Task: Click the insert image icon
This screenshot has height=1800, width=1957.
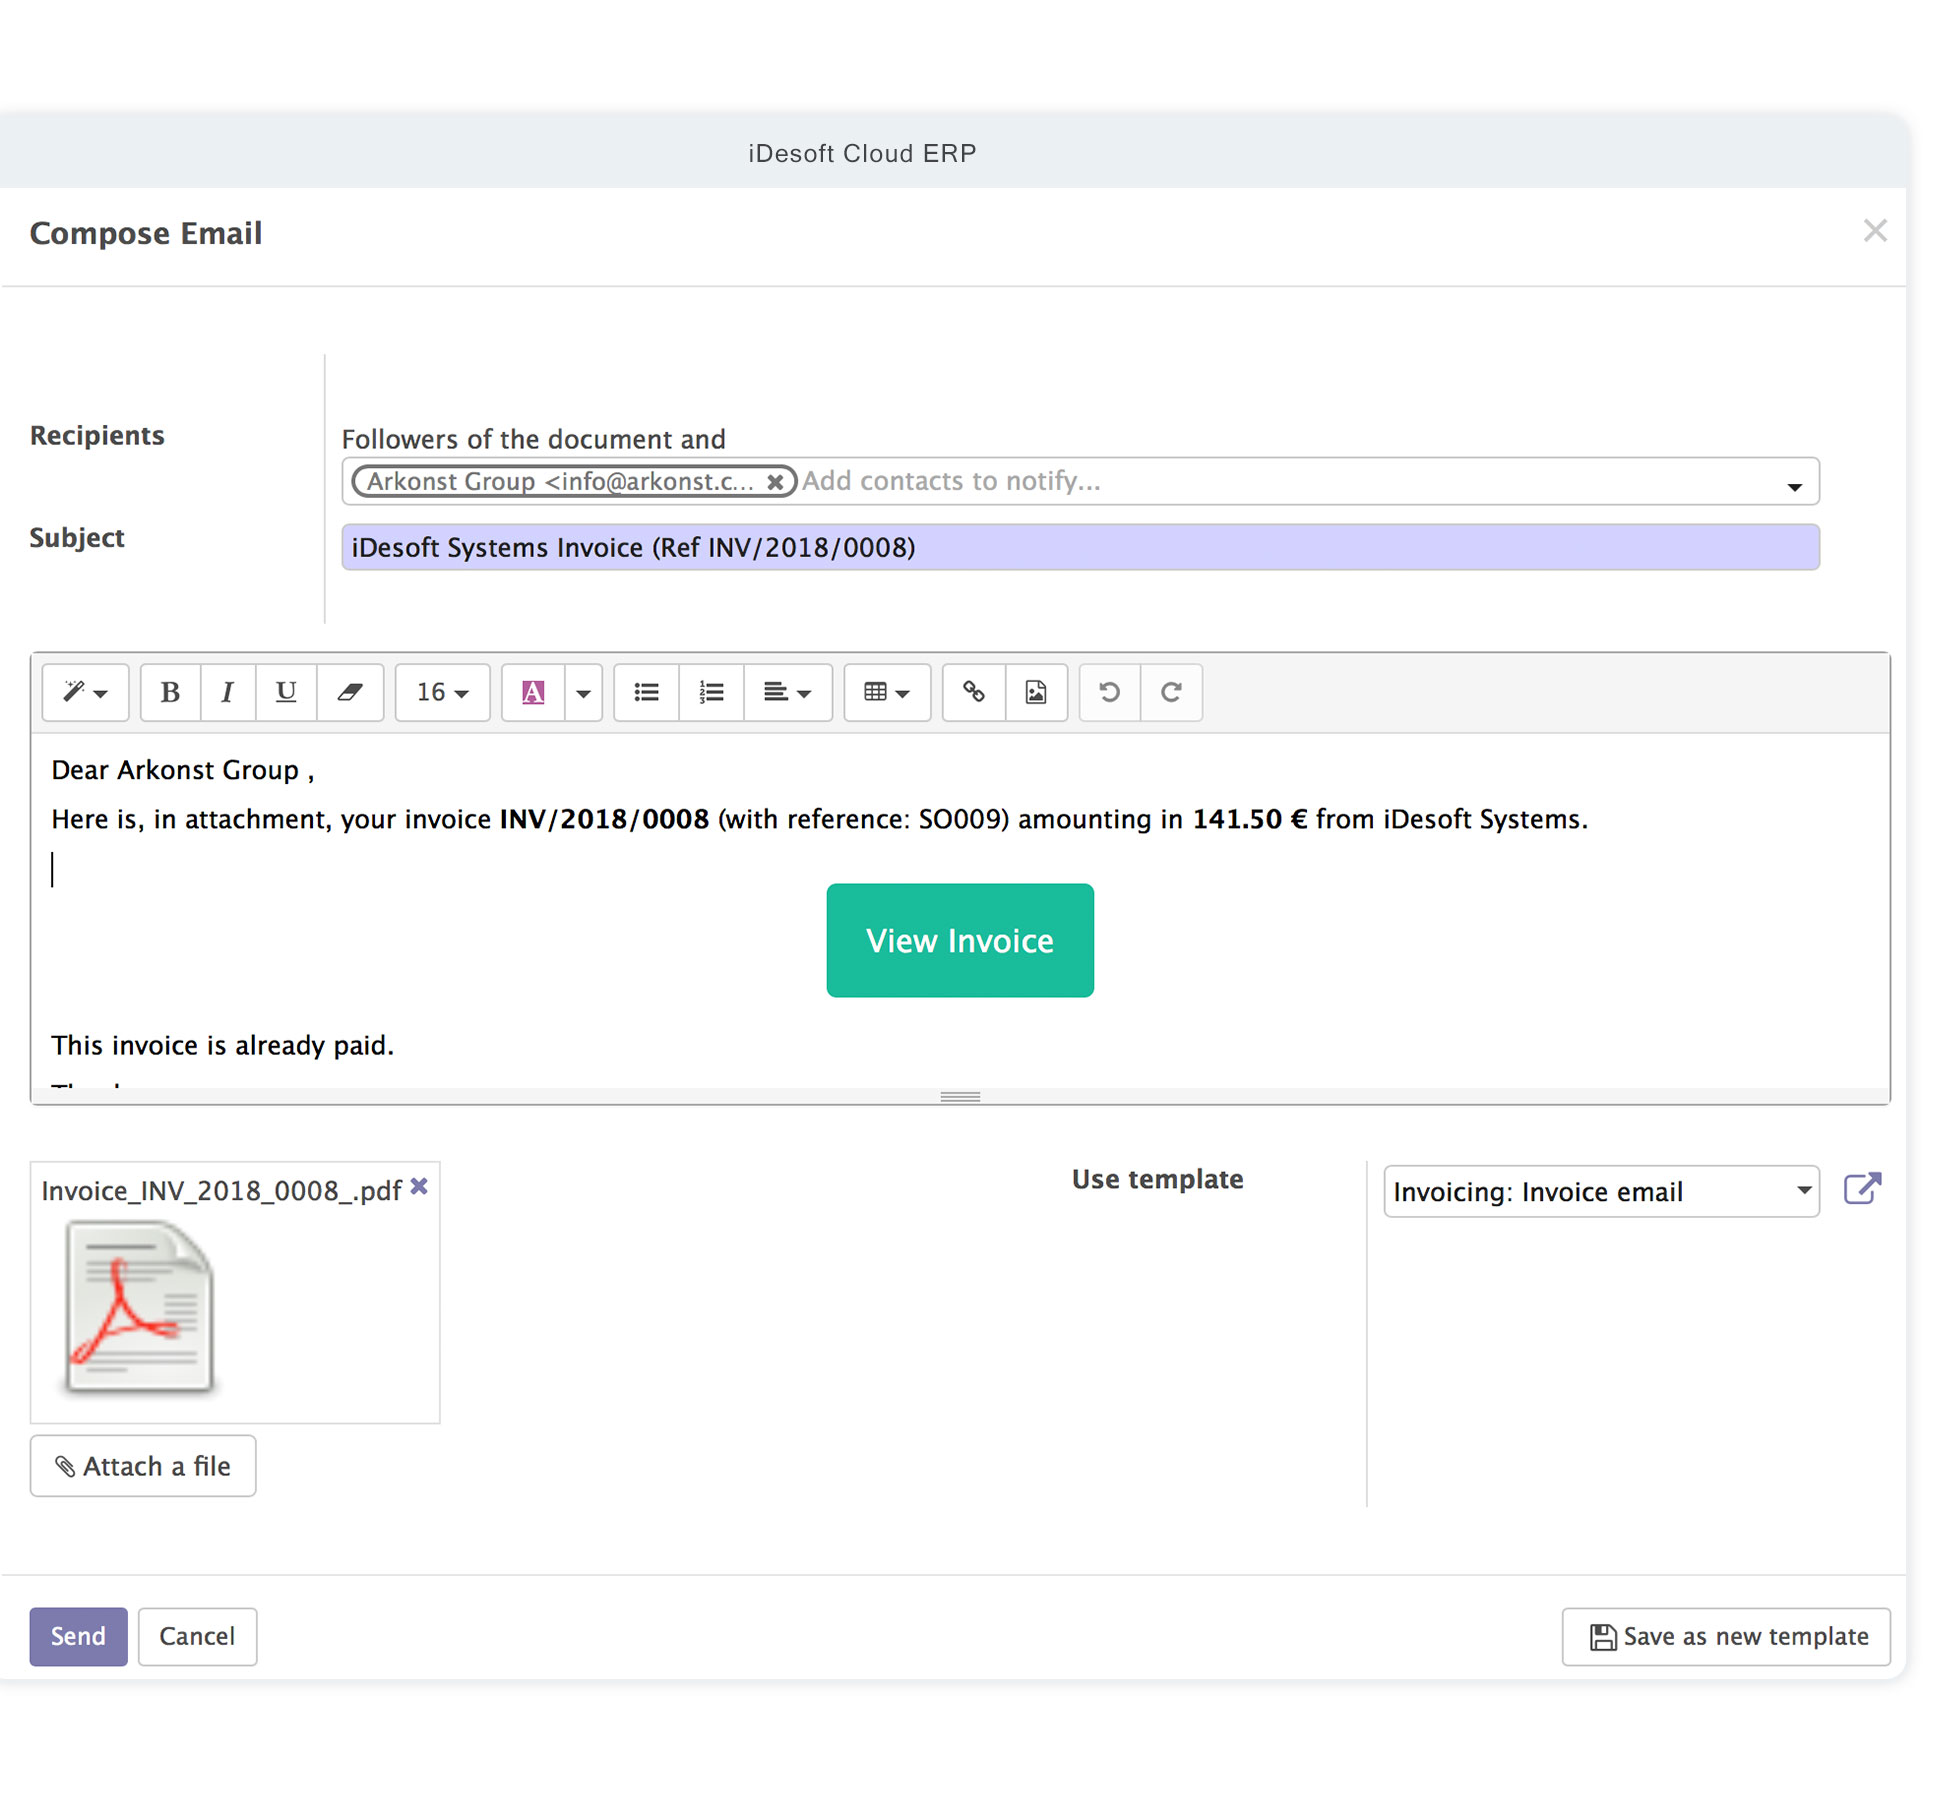Action: [x=1036, y=692]
